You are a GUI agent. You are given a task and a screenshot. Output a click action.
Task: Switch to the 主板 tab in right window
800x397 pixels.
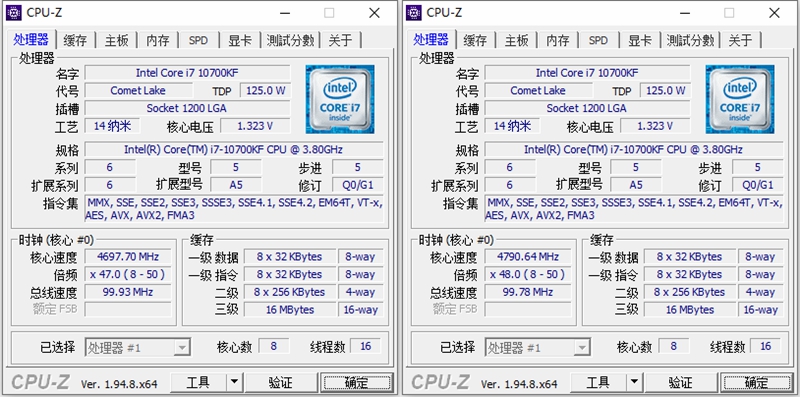[517, 40]
